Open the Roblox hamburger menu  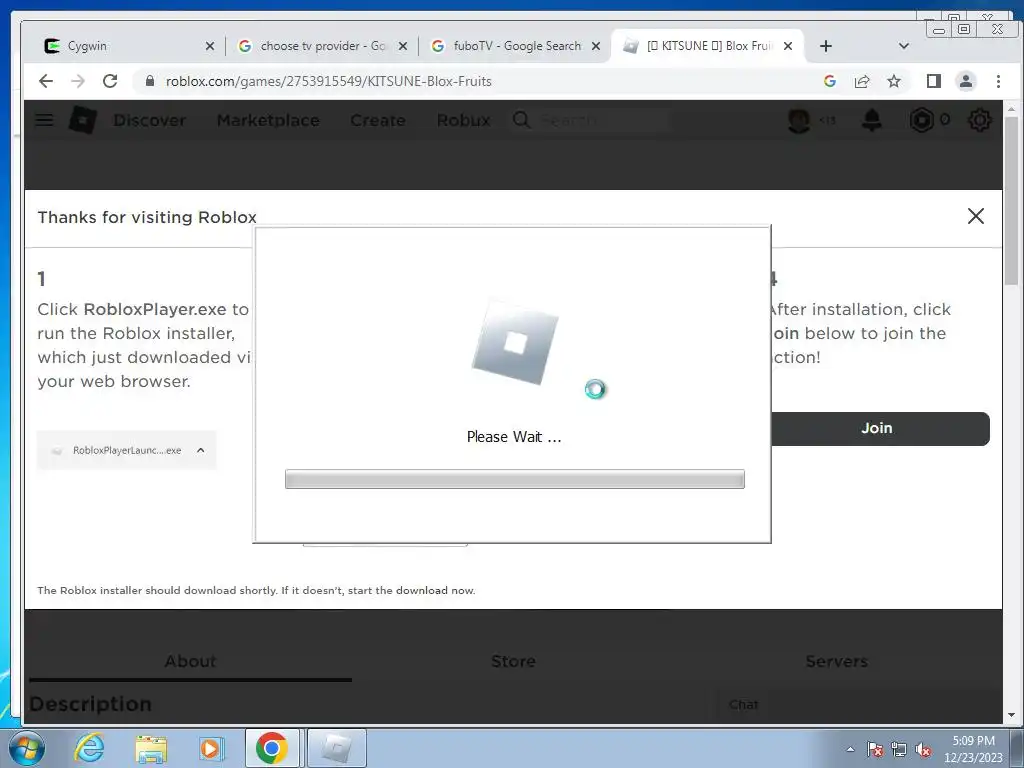(x=44, y=120)
